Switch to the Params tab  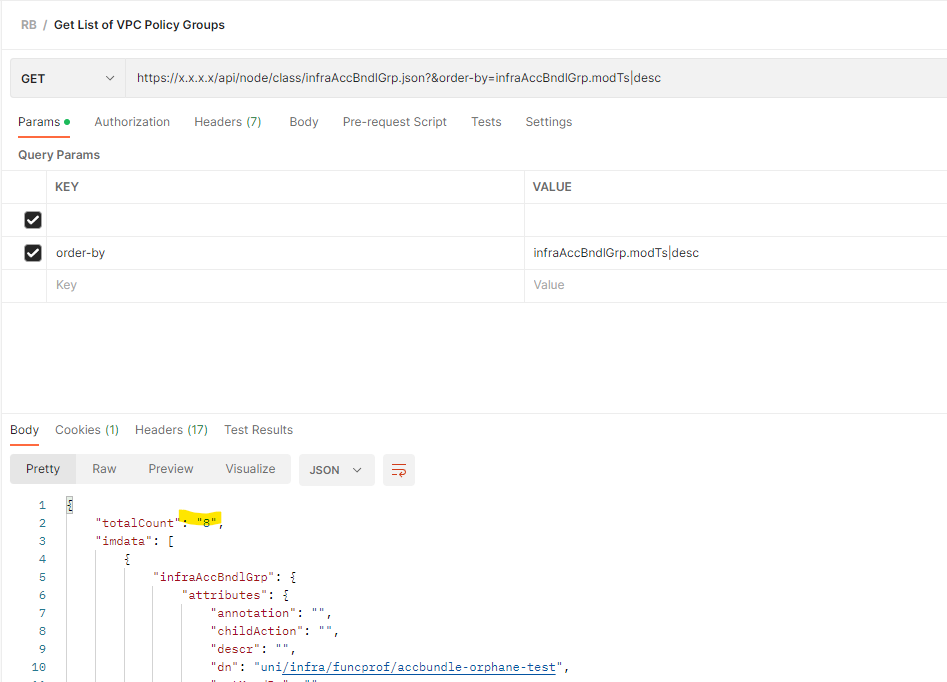[43, 122]
